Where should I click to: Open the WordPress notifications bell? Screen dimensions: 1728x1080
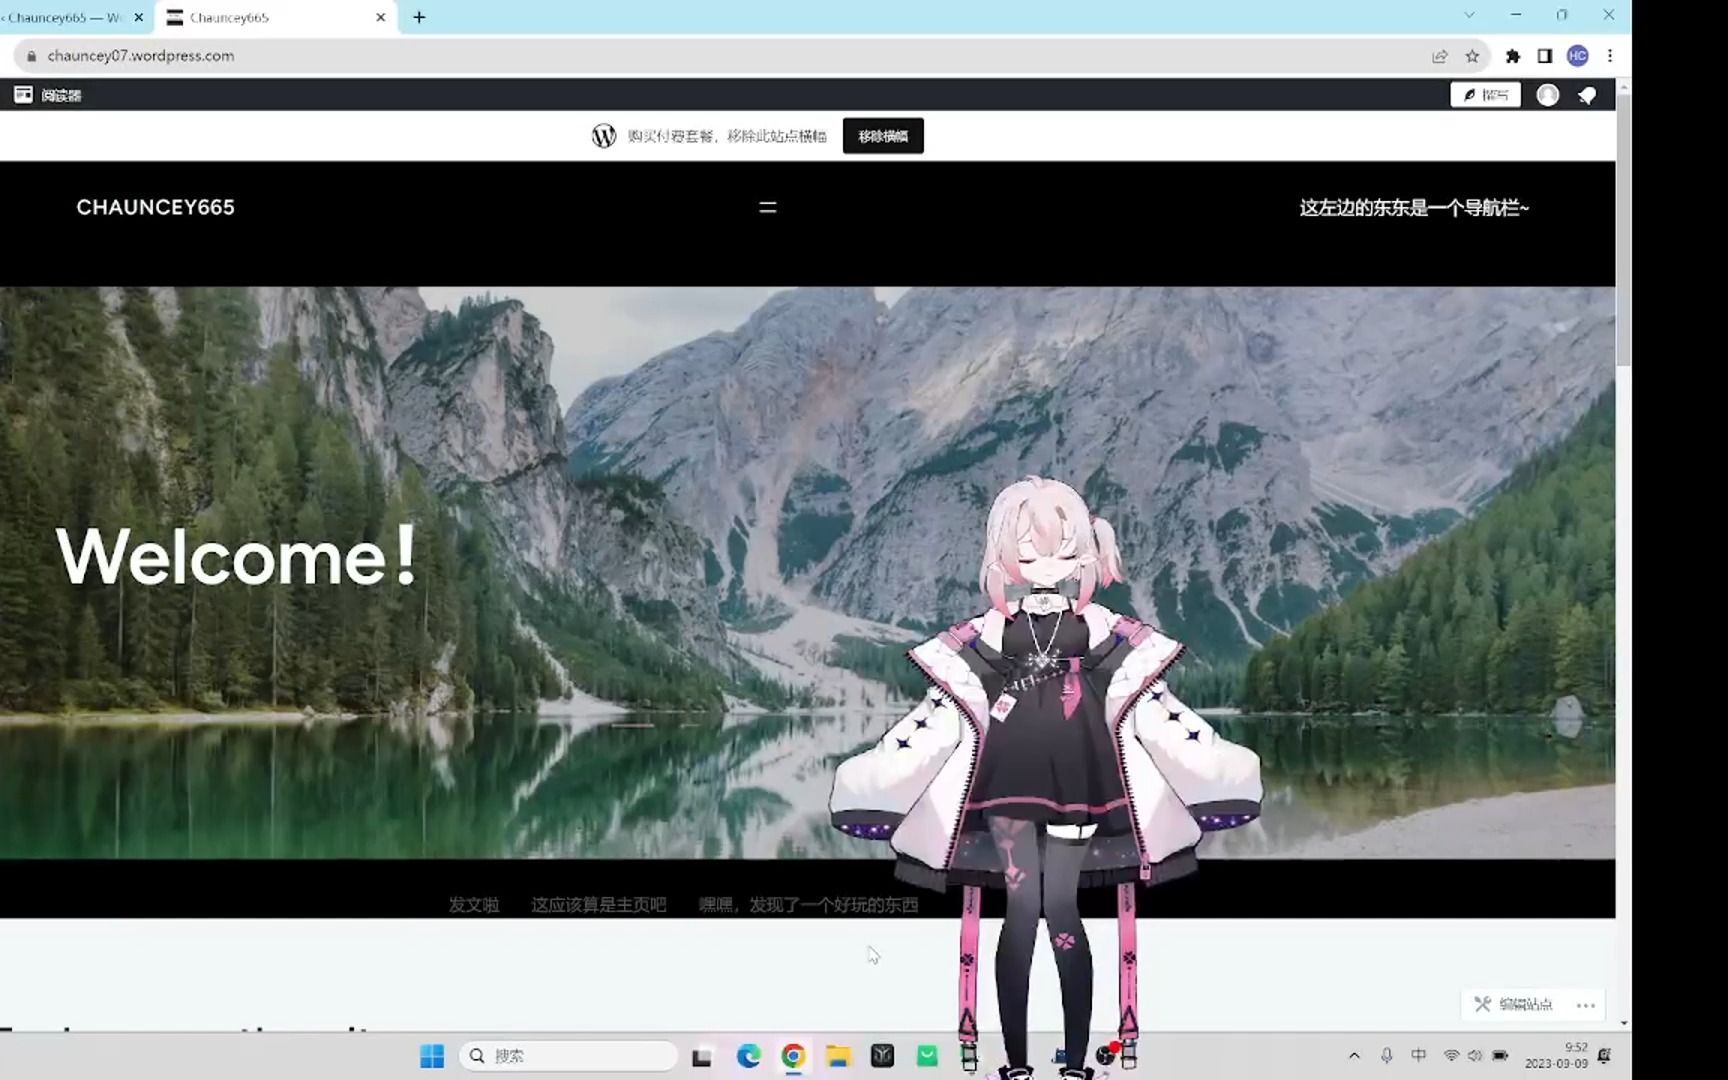(1587, 95)
